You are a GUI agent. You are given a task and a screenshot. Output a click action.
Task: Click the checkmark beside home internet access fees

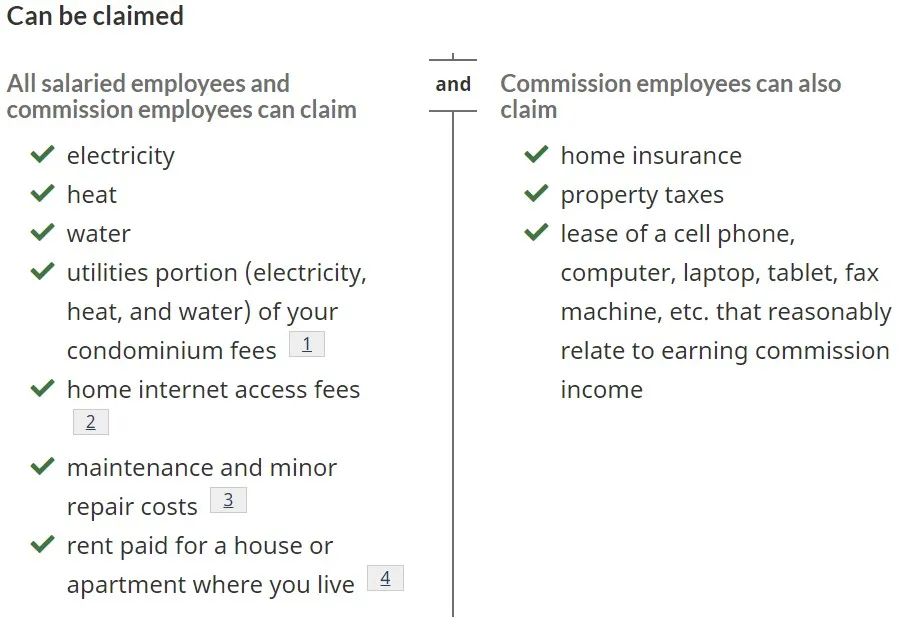tap(42, 389)
